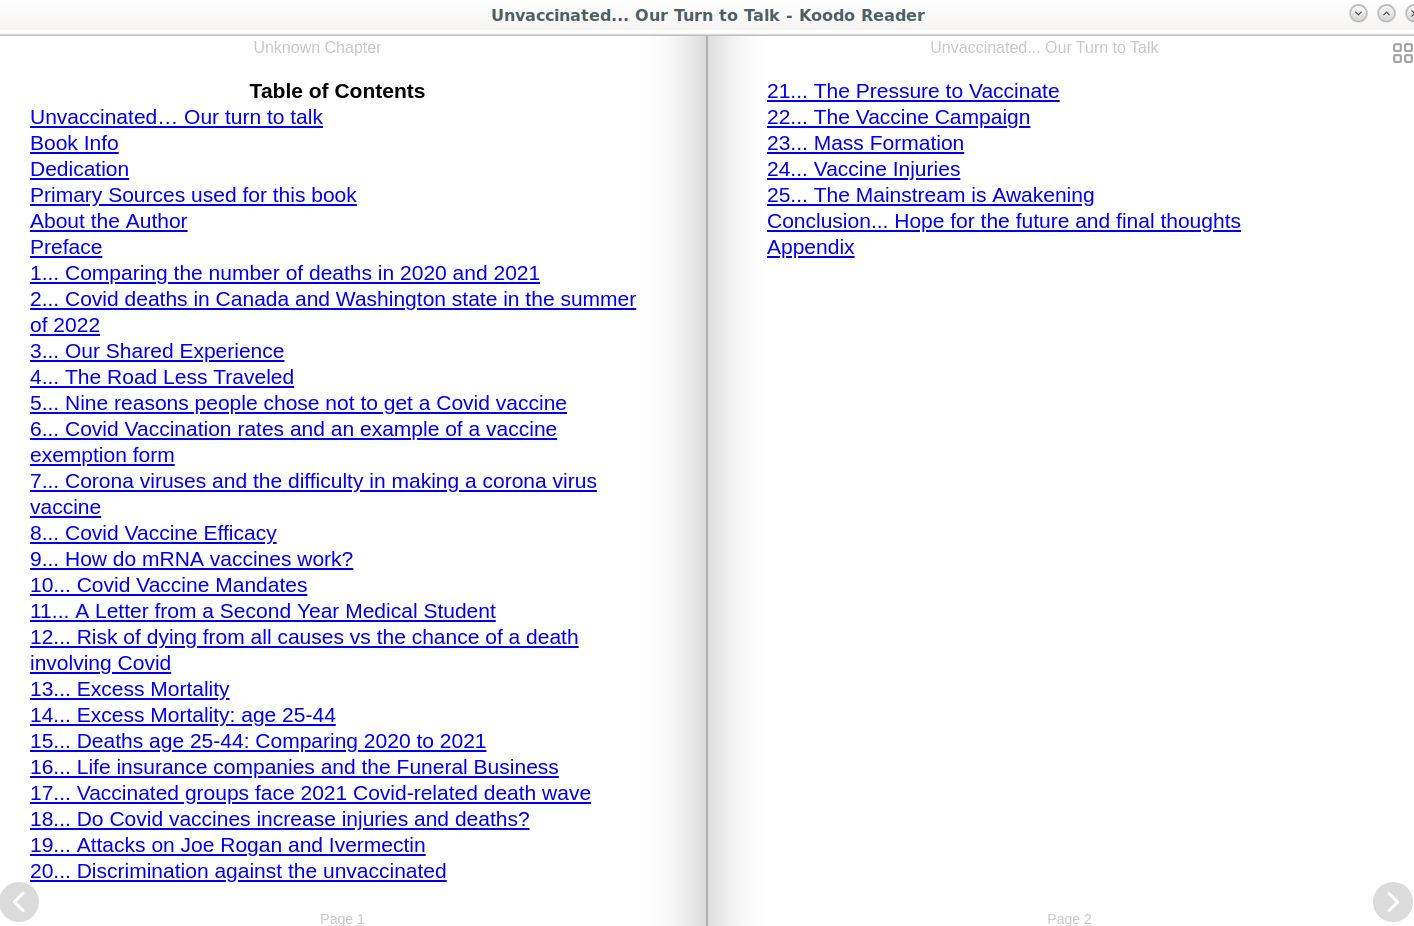Jump to the Preface
This screenshot has height=926, width=1414.
click(66, 247)
